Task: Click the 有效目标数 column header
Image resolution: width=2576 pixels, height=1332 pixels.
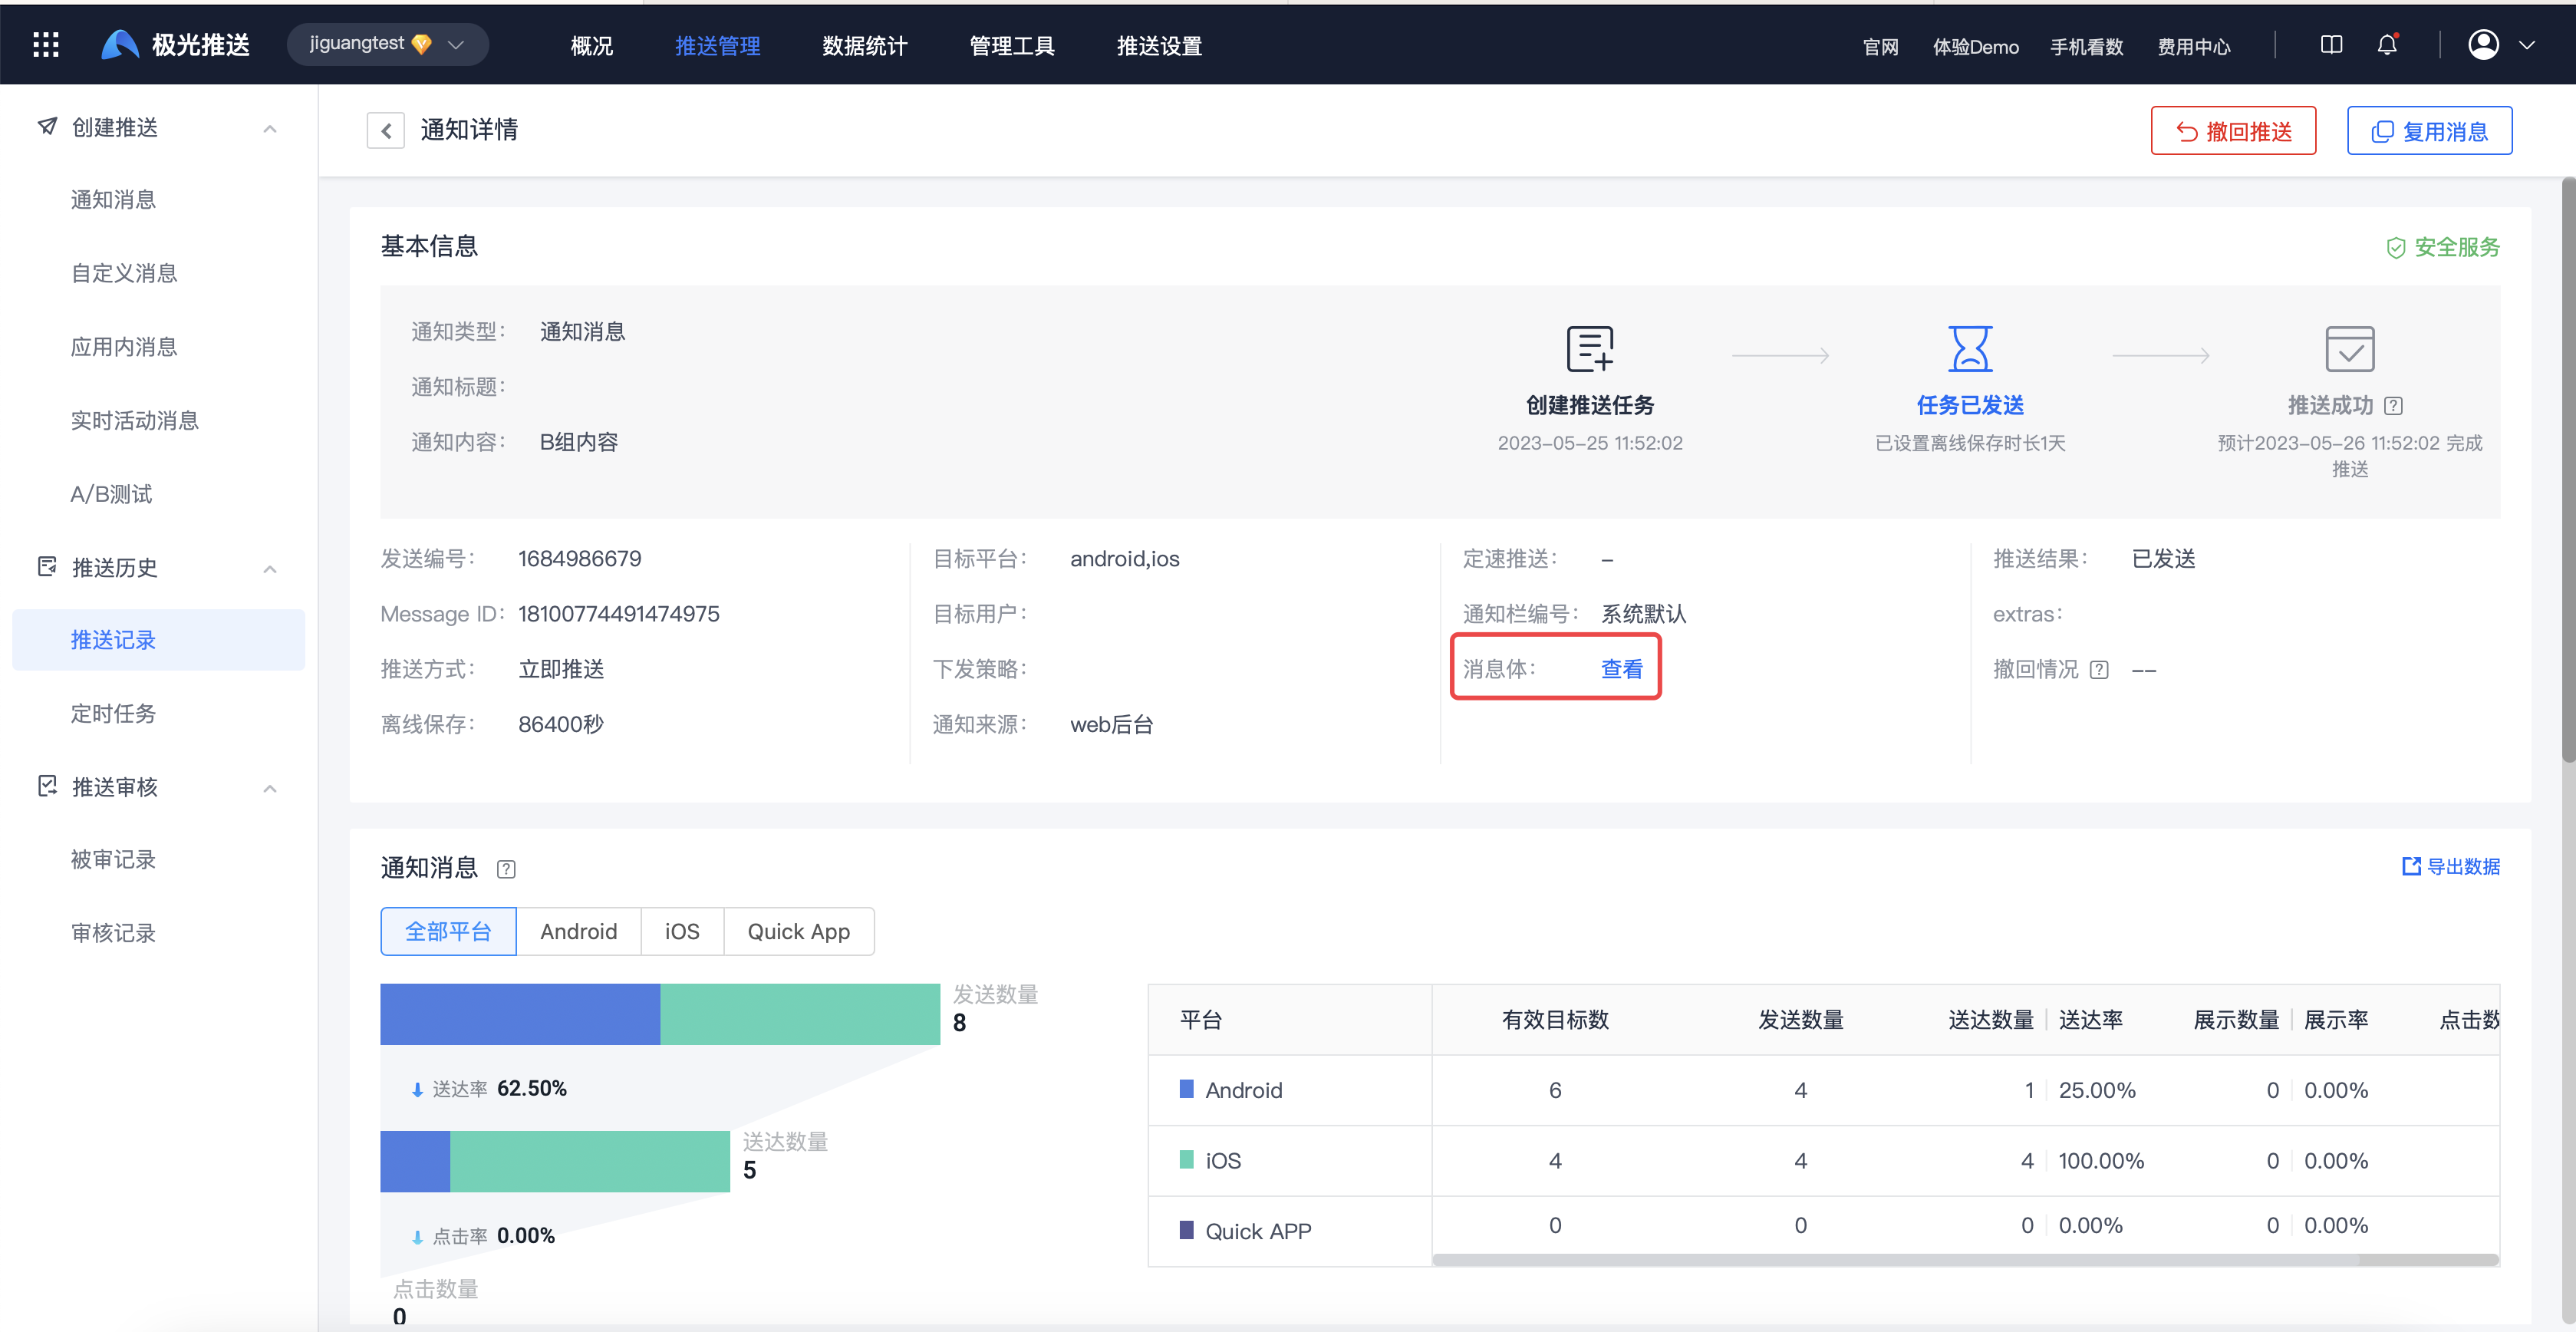Action: (x=1555, y=1020)
